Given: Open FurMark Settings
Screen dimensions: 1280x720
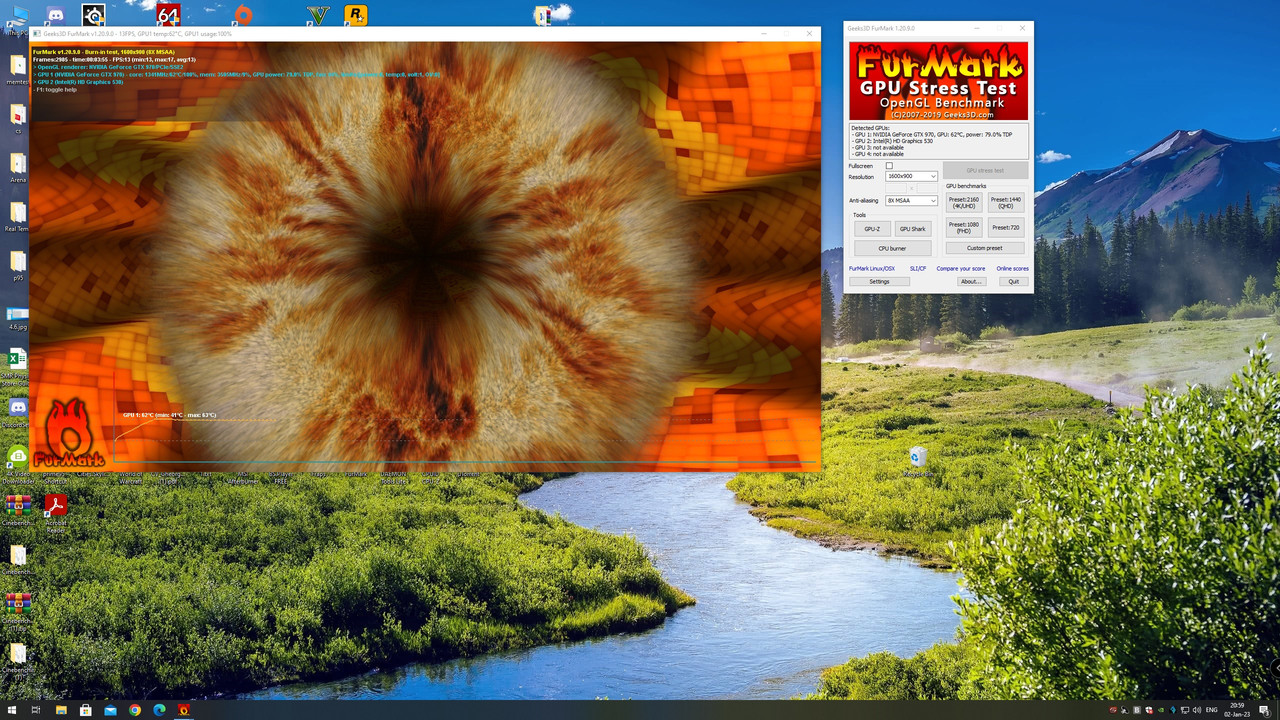Looking at the screenshot, I should (879, 282).
